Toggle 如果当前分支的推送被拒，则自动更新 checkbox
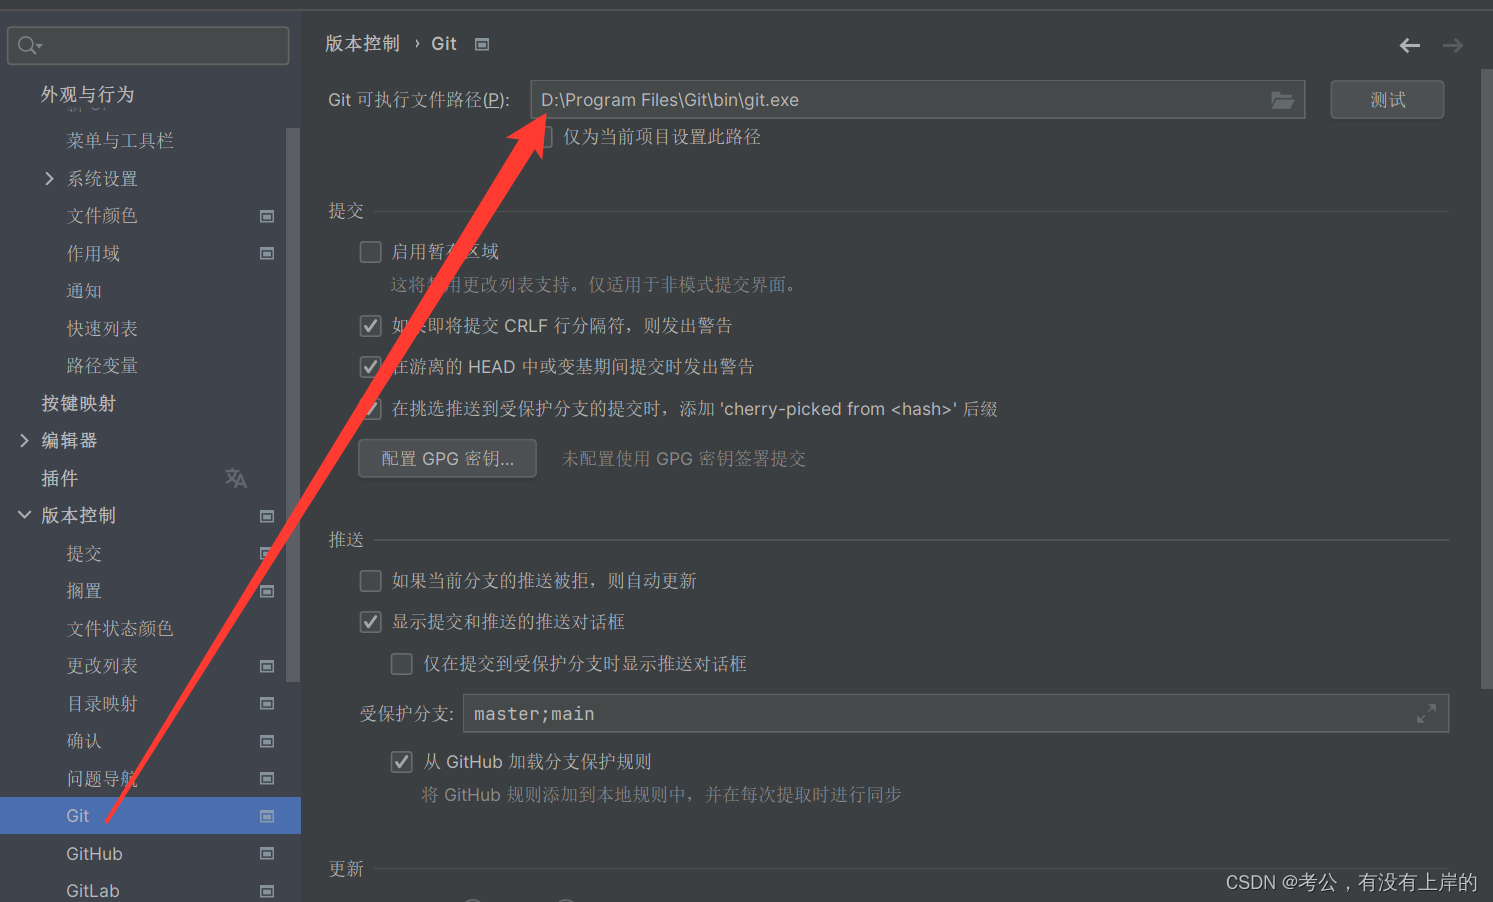Screen dimensions: 1493x902 pyautogui.click(x=371, y=580)
